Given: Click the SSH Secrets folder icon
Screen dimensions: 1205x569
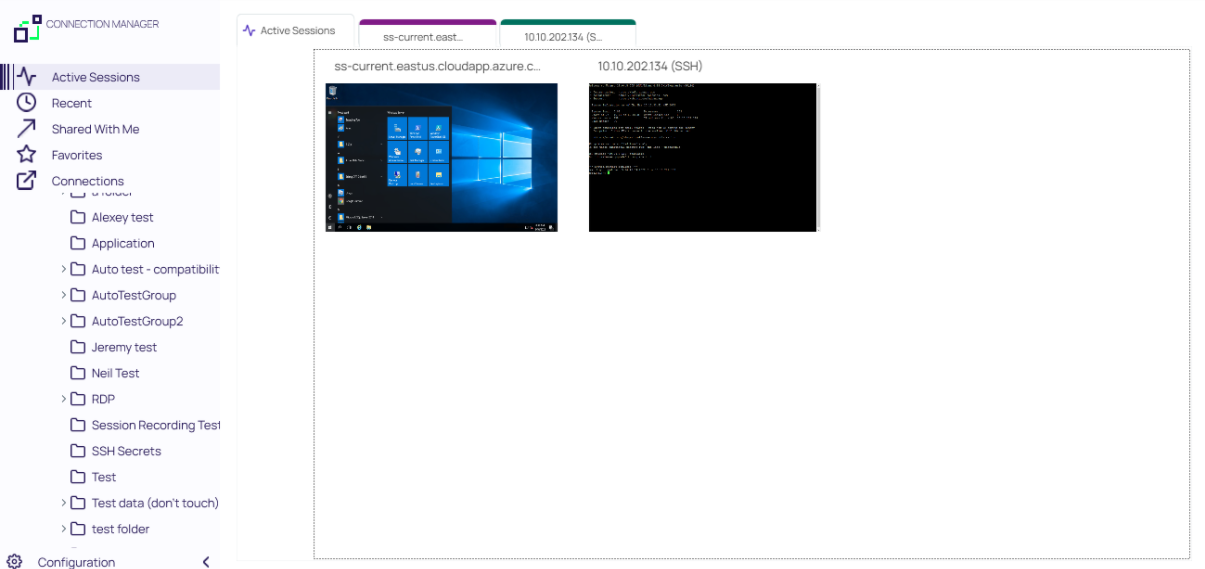Looking at the screenshot, I should point(78,451).
